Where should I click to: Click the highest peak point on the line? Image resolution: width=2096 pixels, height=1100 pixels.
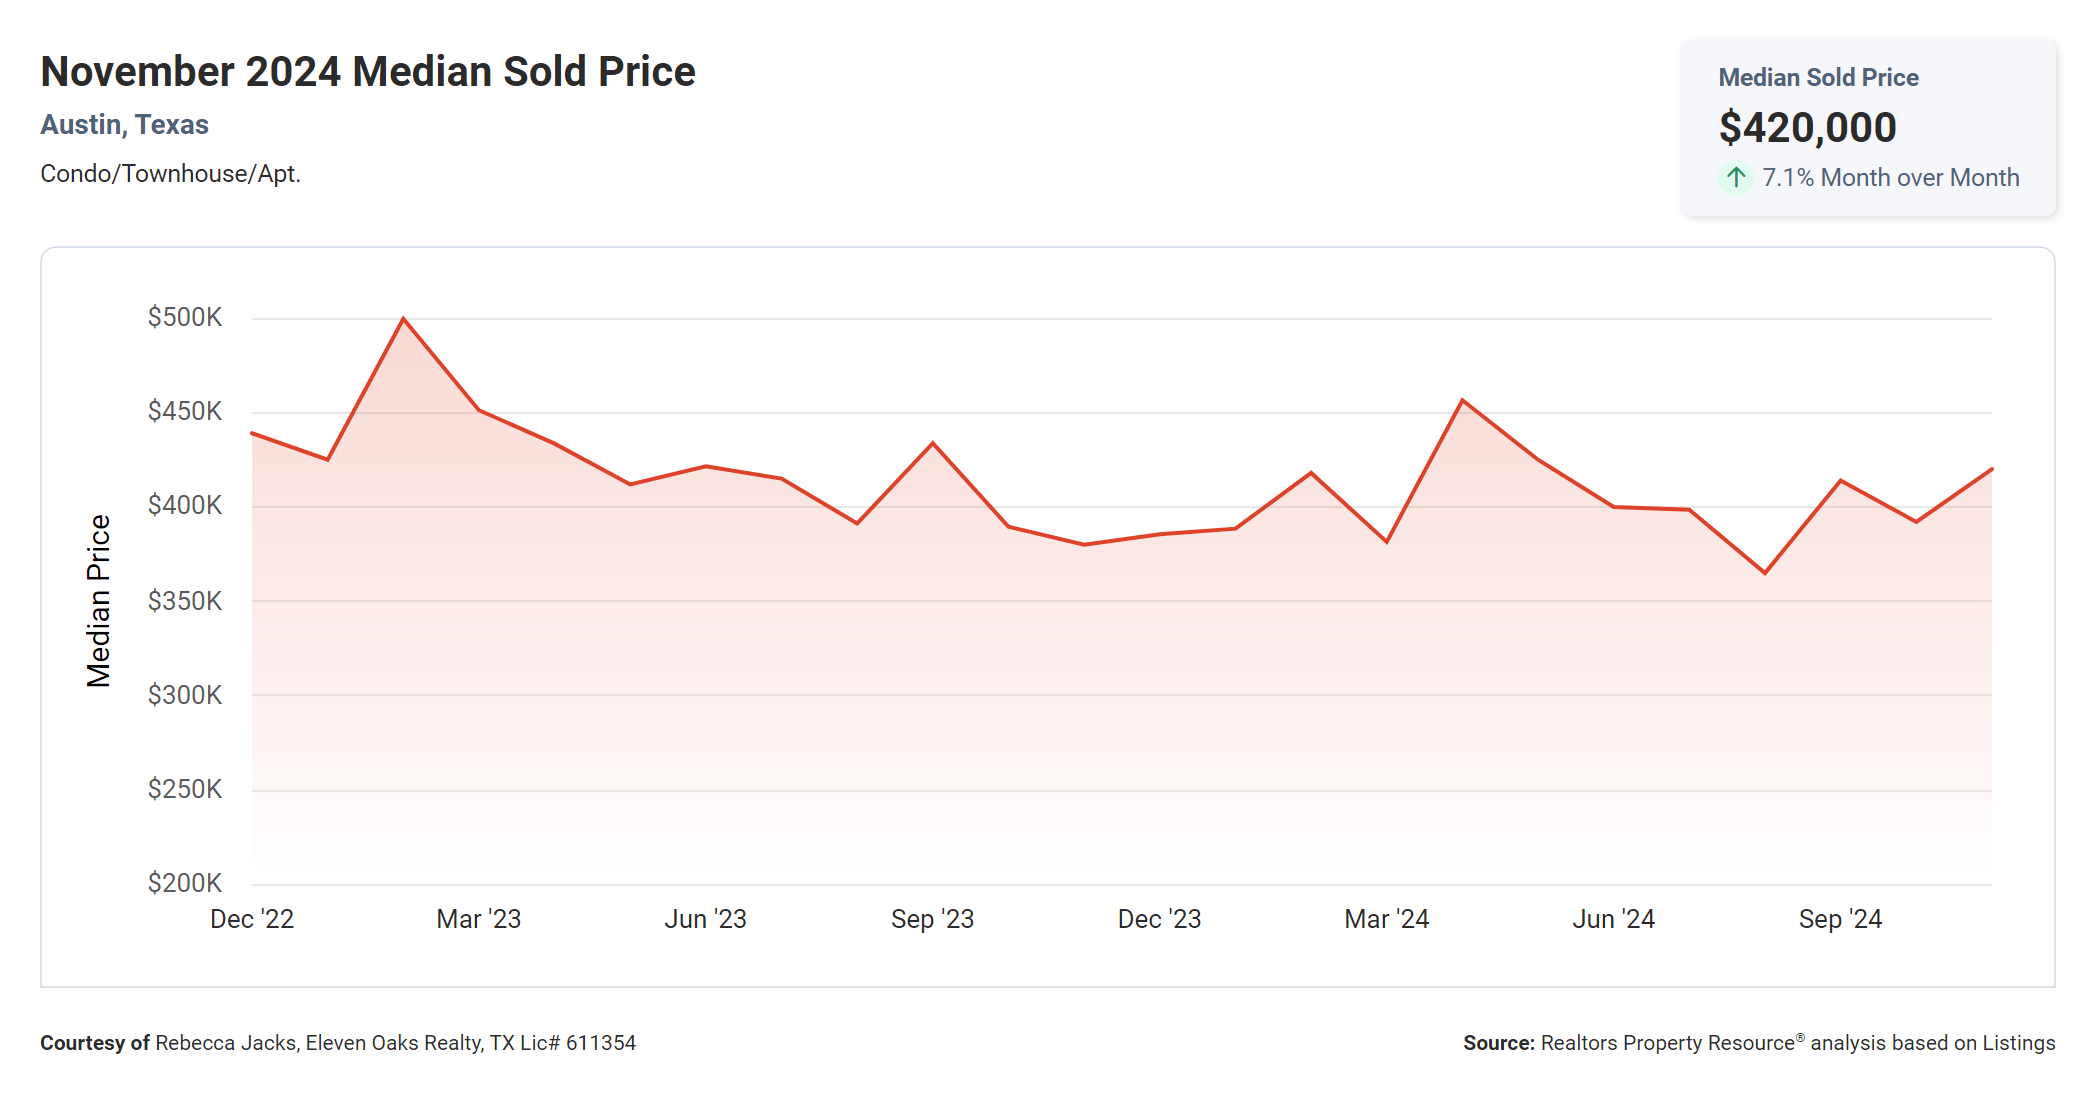coord(403,319)
